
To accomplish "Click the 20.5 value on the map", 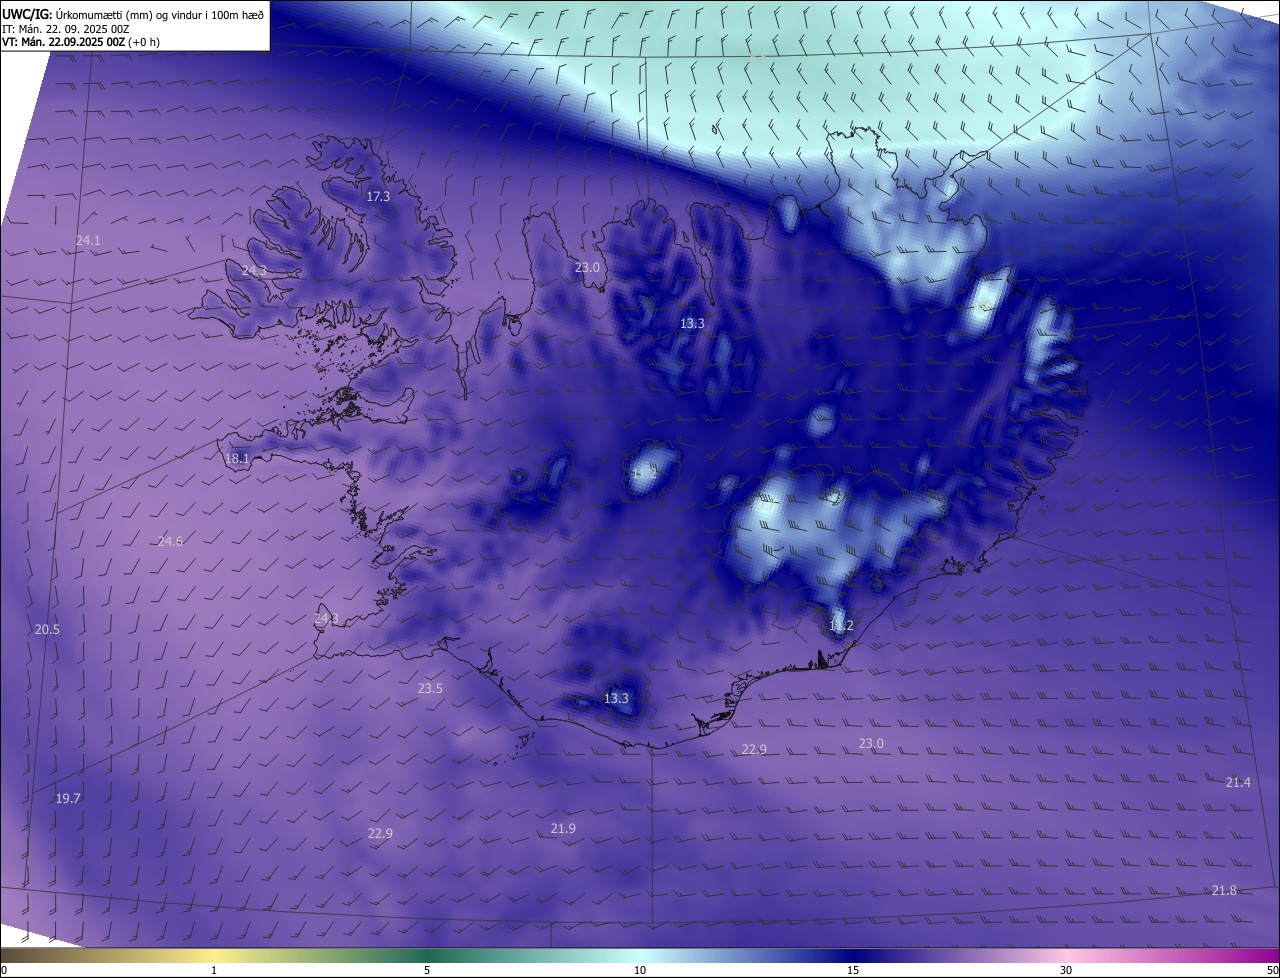I will [47, 630].
